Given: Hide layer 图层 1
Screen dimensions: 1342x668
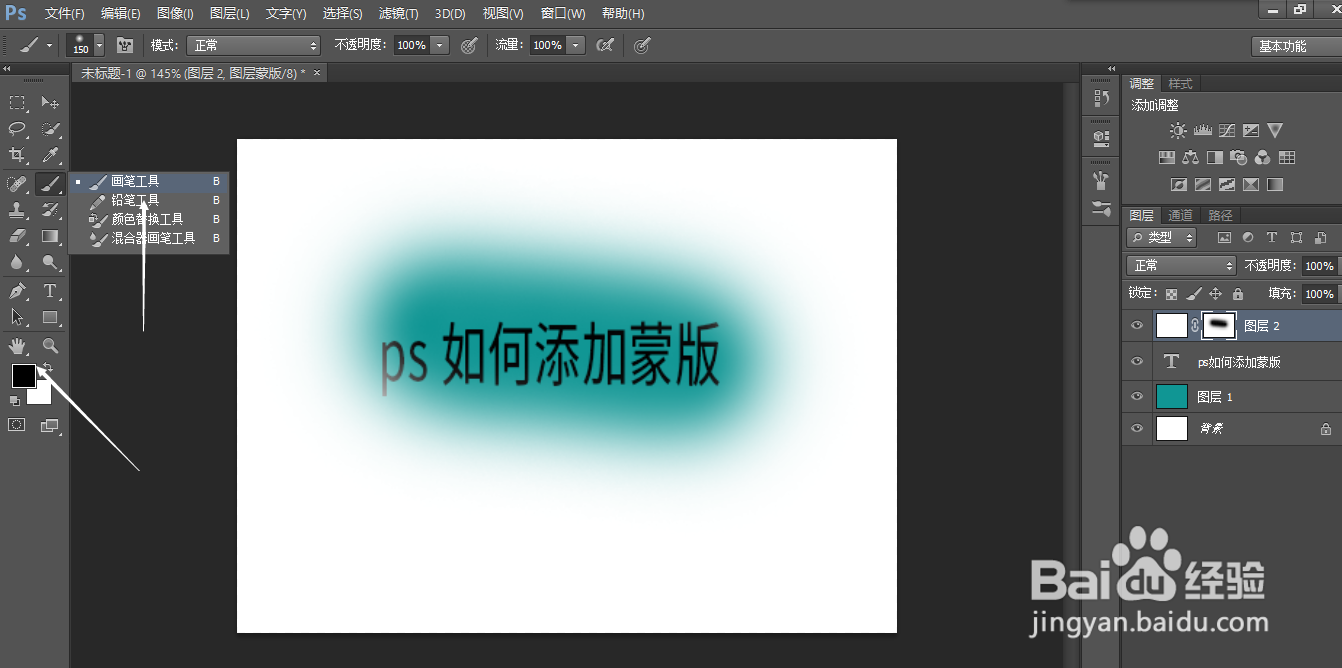Looking at the screenshot, I should pos(1136,396).
